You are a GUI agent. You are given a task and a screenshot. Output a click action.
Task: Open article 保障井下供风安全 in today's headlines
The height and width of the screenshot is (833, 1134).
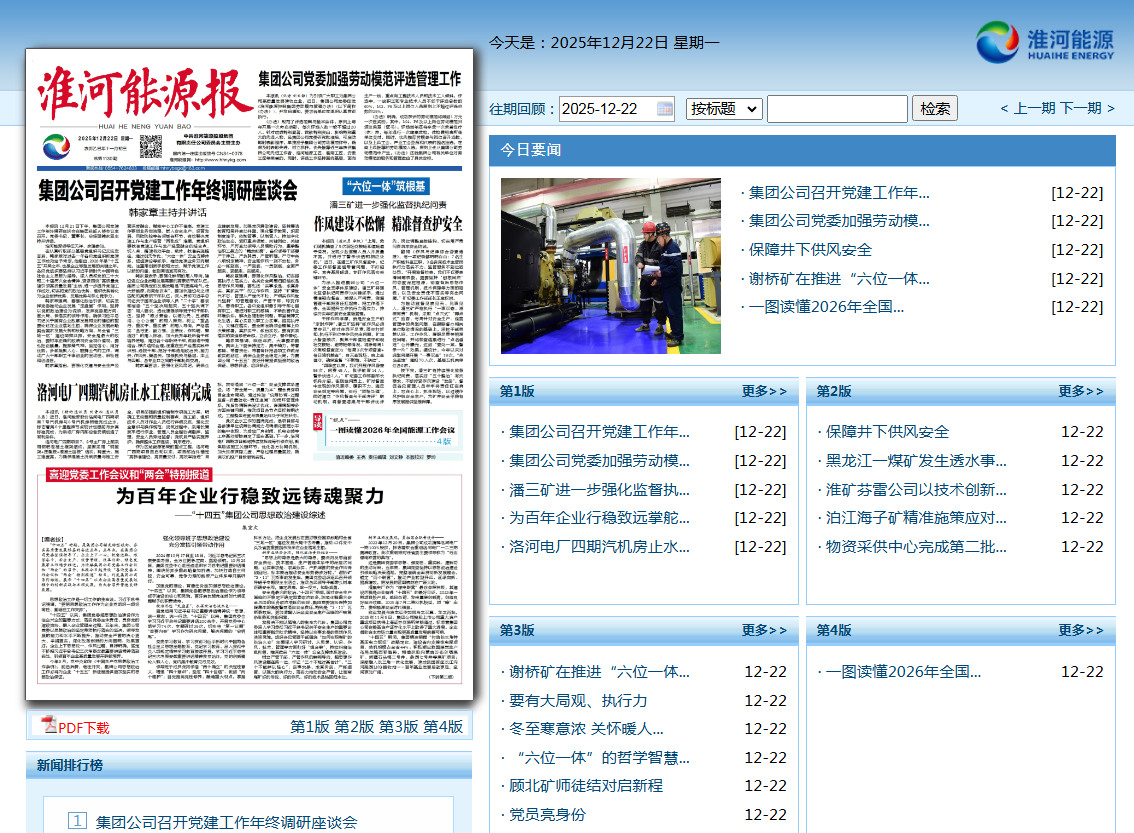coord(810,250)
